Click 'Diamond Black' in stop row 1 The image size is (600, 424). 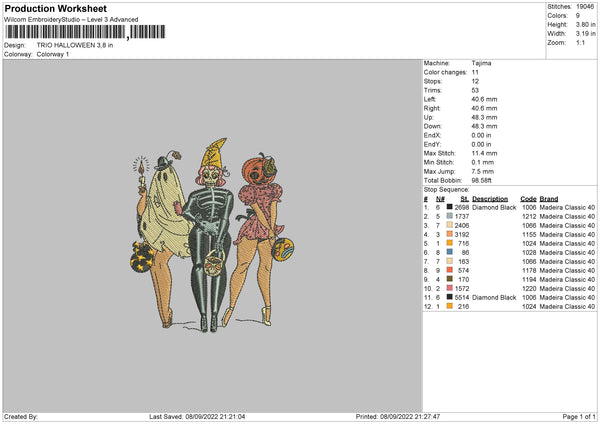point(494,207)
